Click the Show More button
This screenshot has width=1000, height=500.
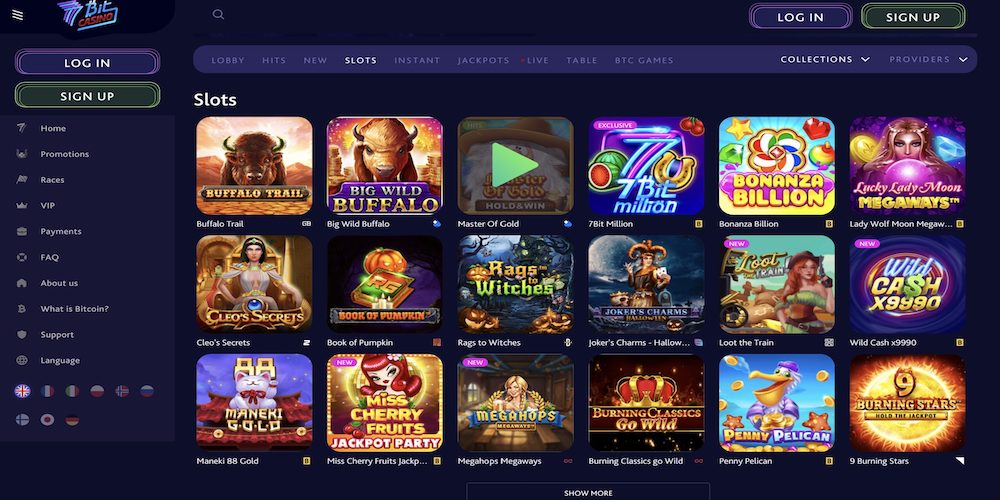coord(588,492)
